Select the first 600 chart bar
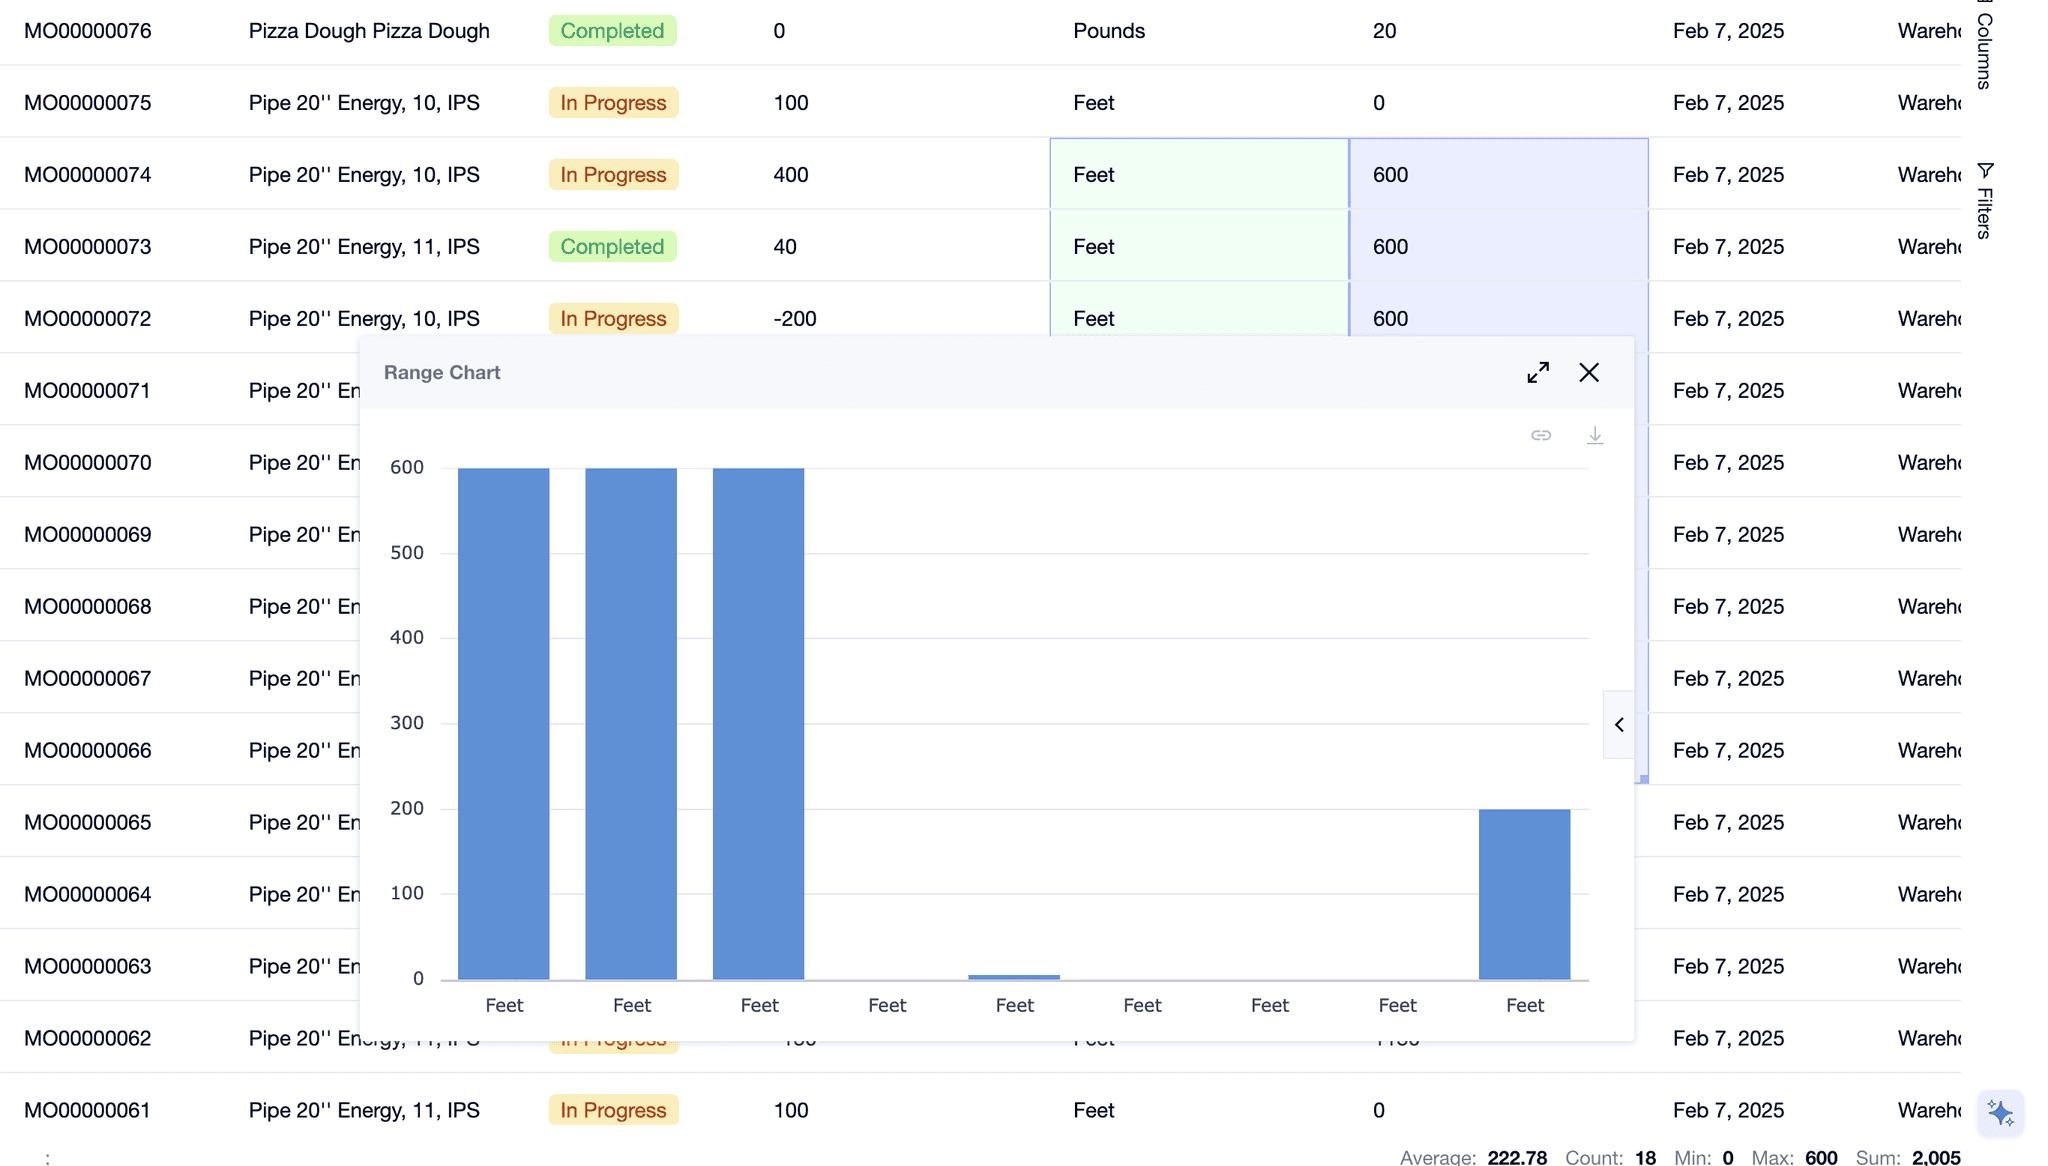Viewport: 2048px width, 1166px height. pos(503,723)
